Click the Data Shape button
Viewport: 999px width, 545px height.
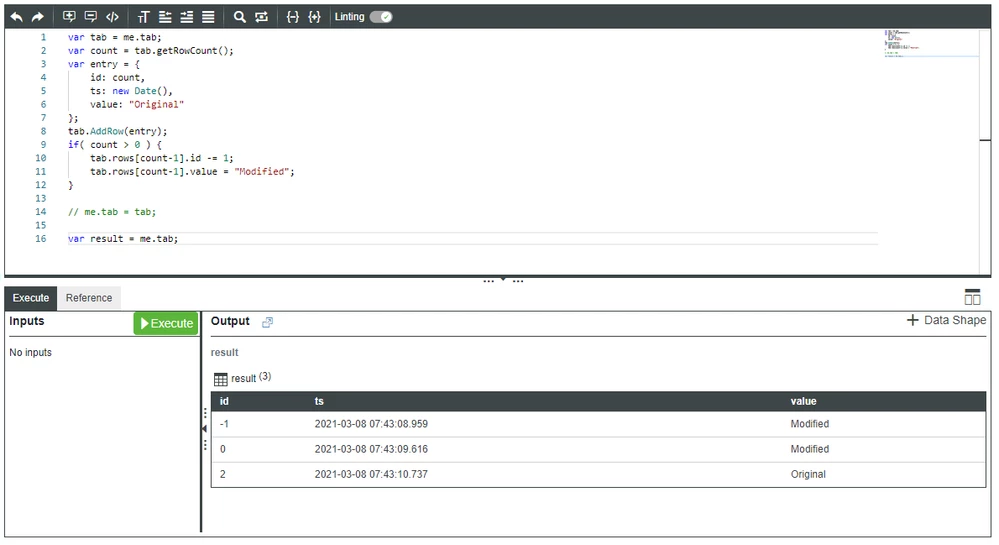946,320
